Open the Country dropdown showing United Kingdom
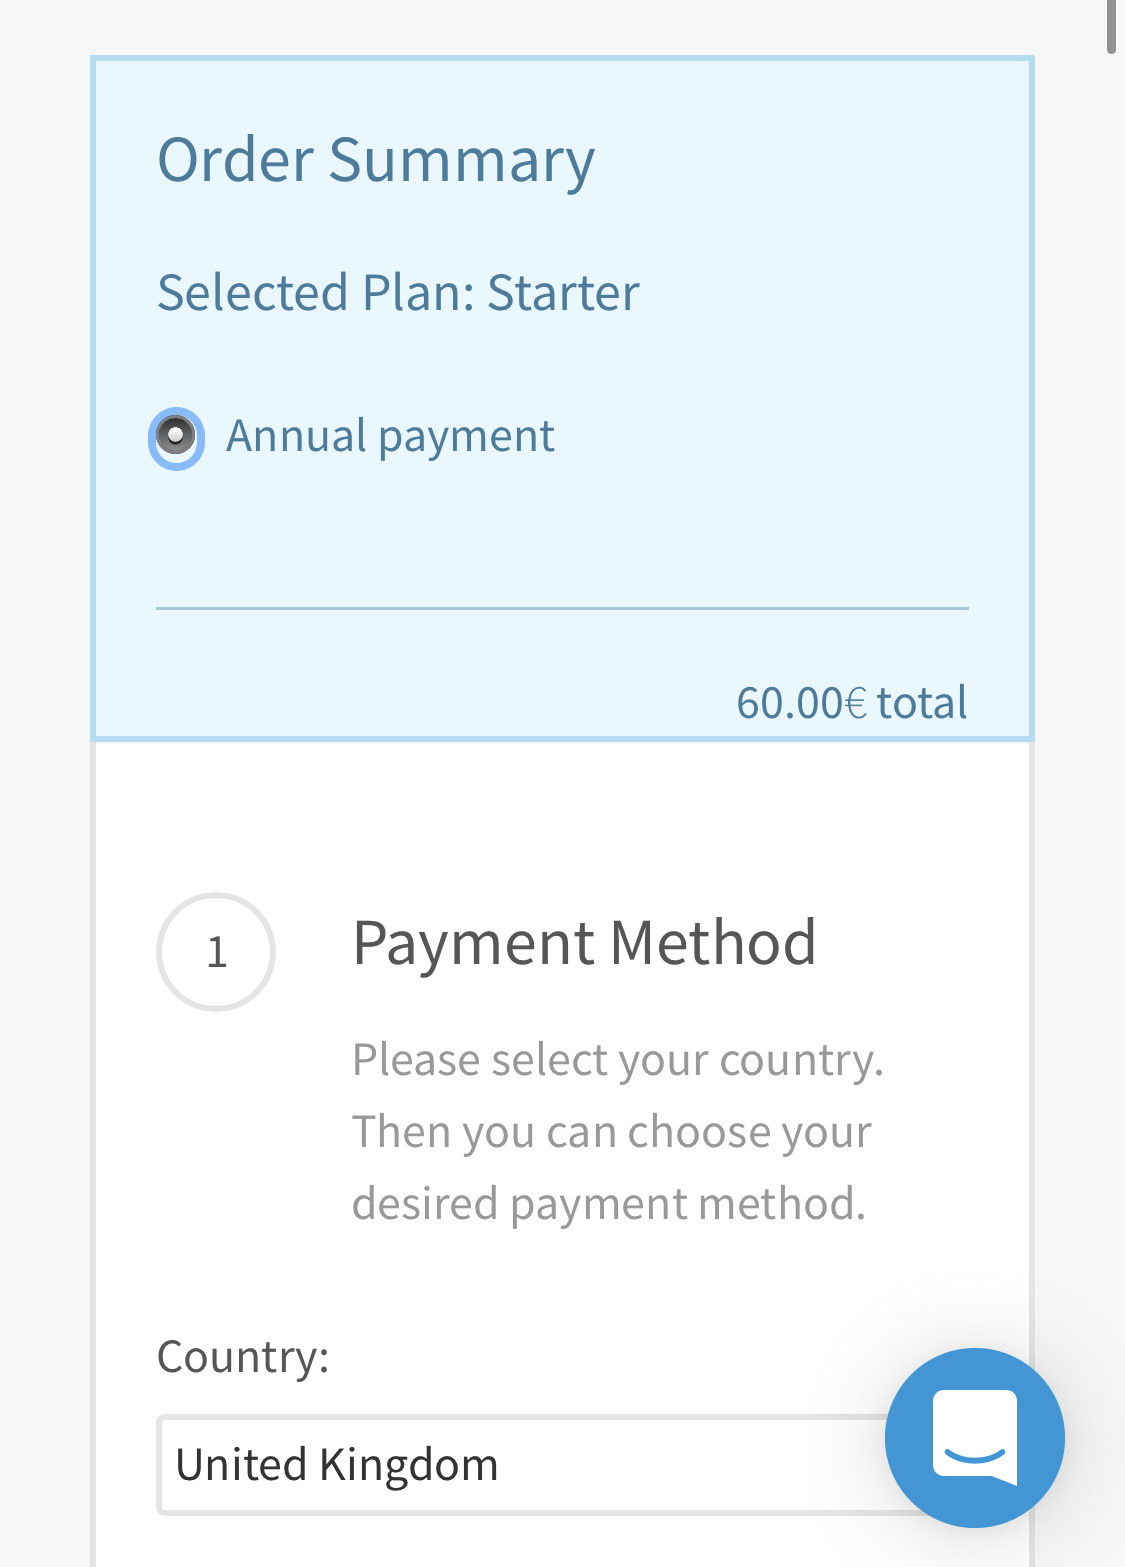This screenshot has height=1567, width=1125. pyautogui.click(x=520, y=1465)
